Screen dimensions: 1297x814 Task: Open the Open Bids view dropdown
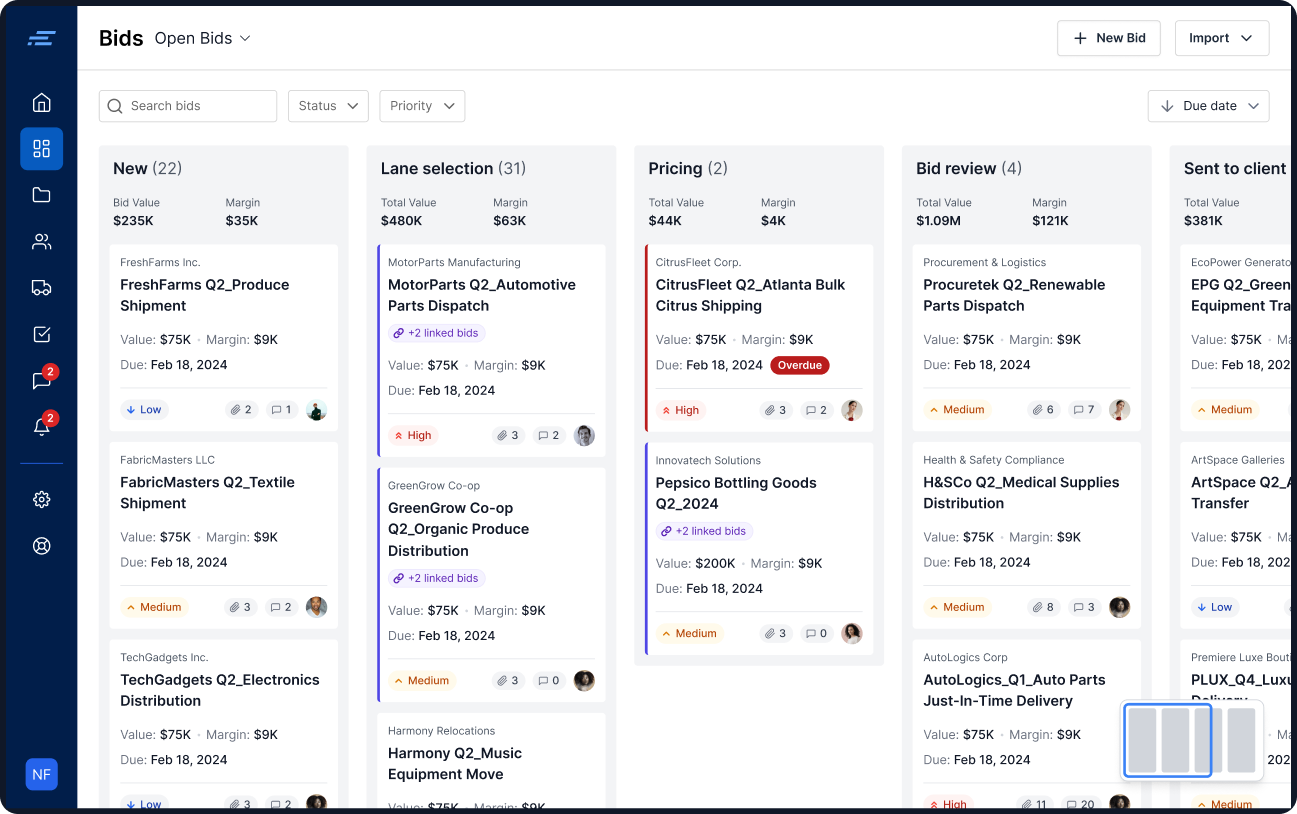[x=203, y=38]
